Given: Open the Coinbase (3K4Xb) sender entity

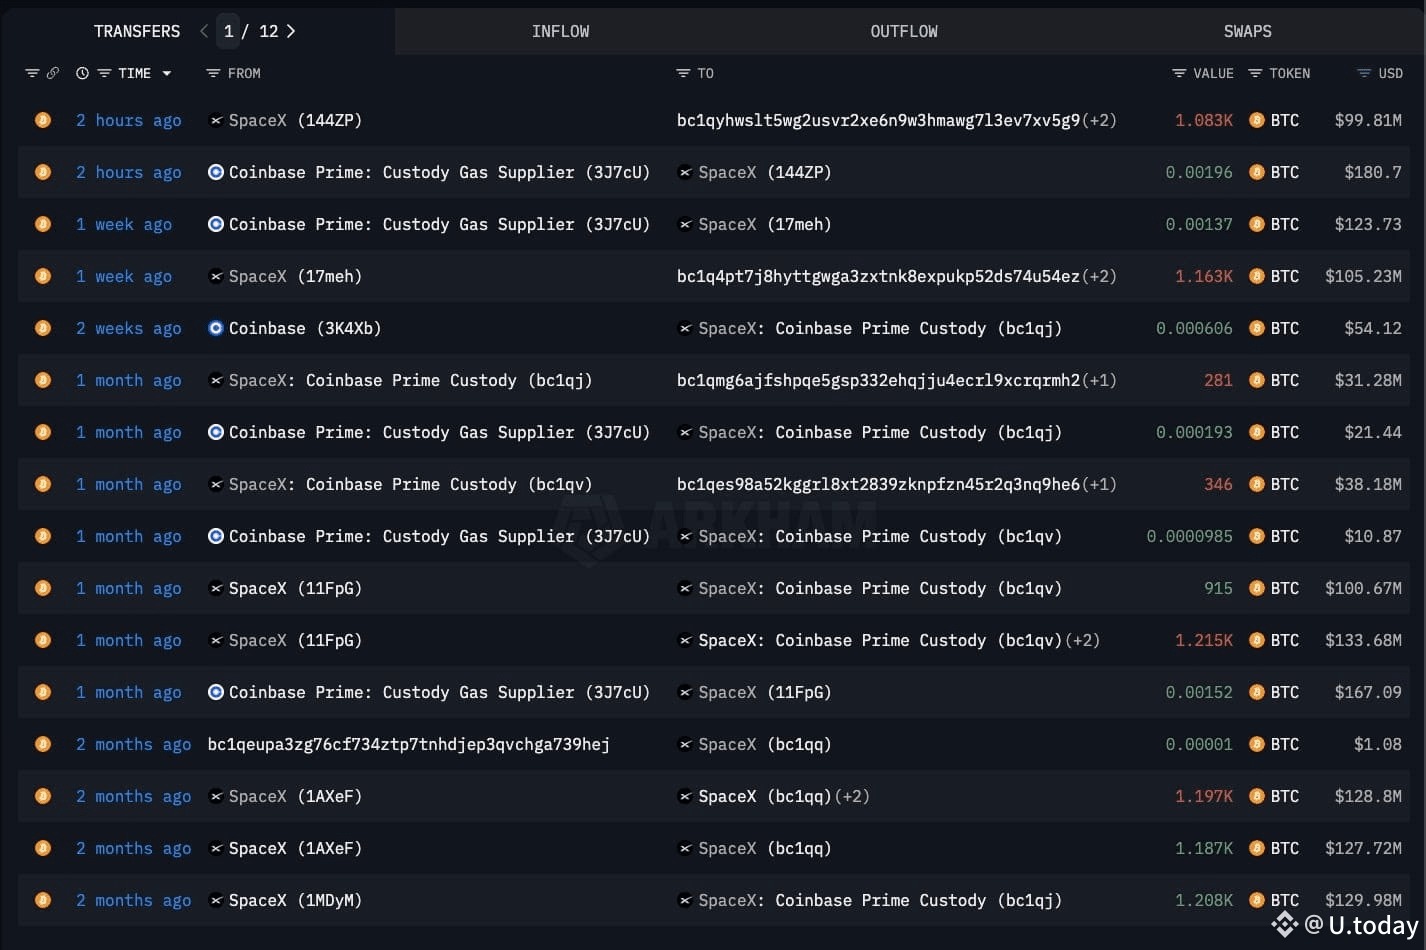Looking at the screenshot, I should tap(305, 328).
